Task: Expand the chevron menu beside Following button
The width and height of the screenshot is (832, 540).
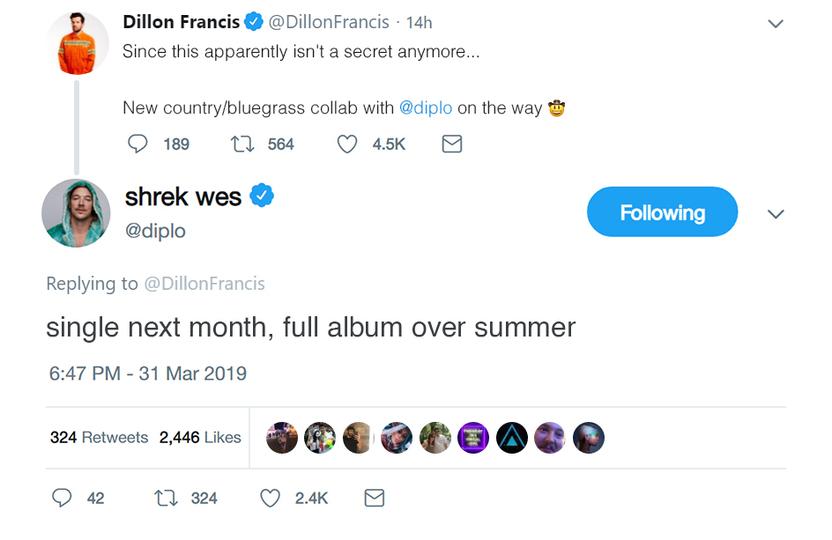Action: (775, 214)
